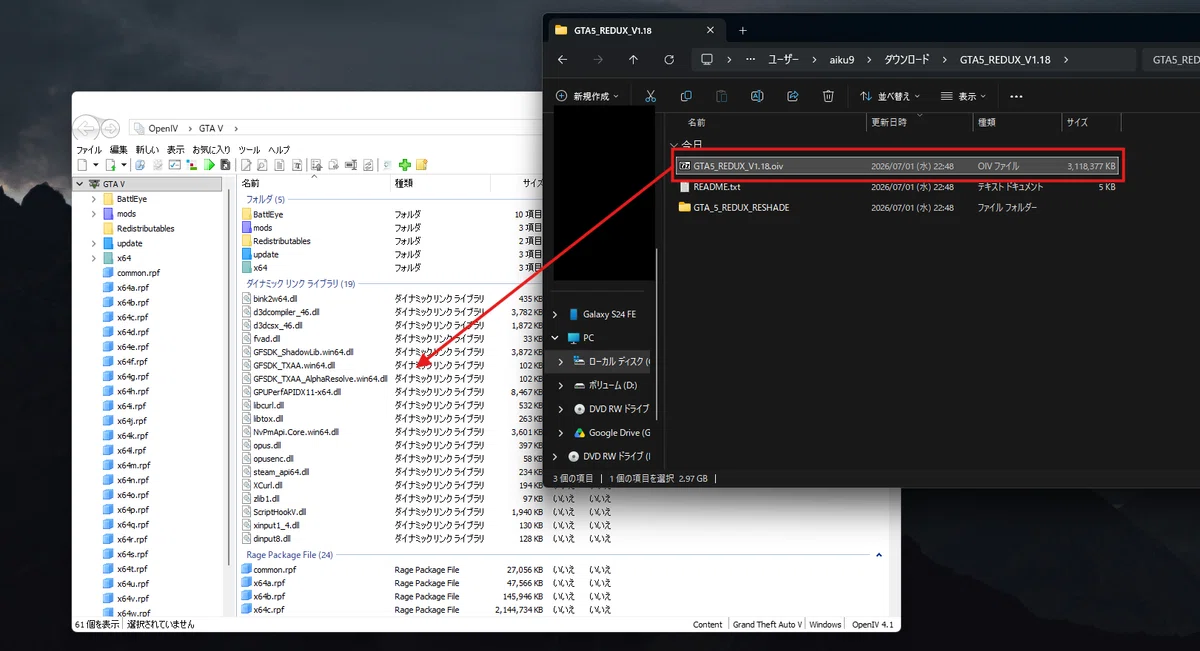The image size is (1200, 651).
Task: Open the 新しい menu in OpenIV
Action: click(x=147, y=150)
